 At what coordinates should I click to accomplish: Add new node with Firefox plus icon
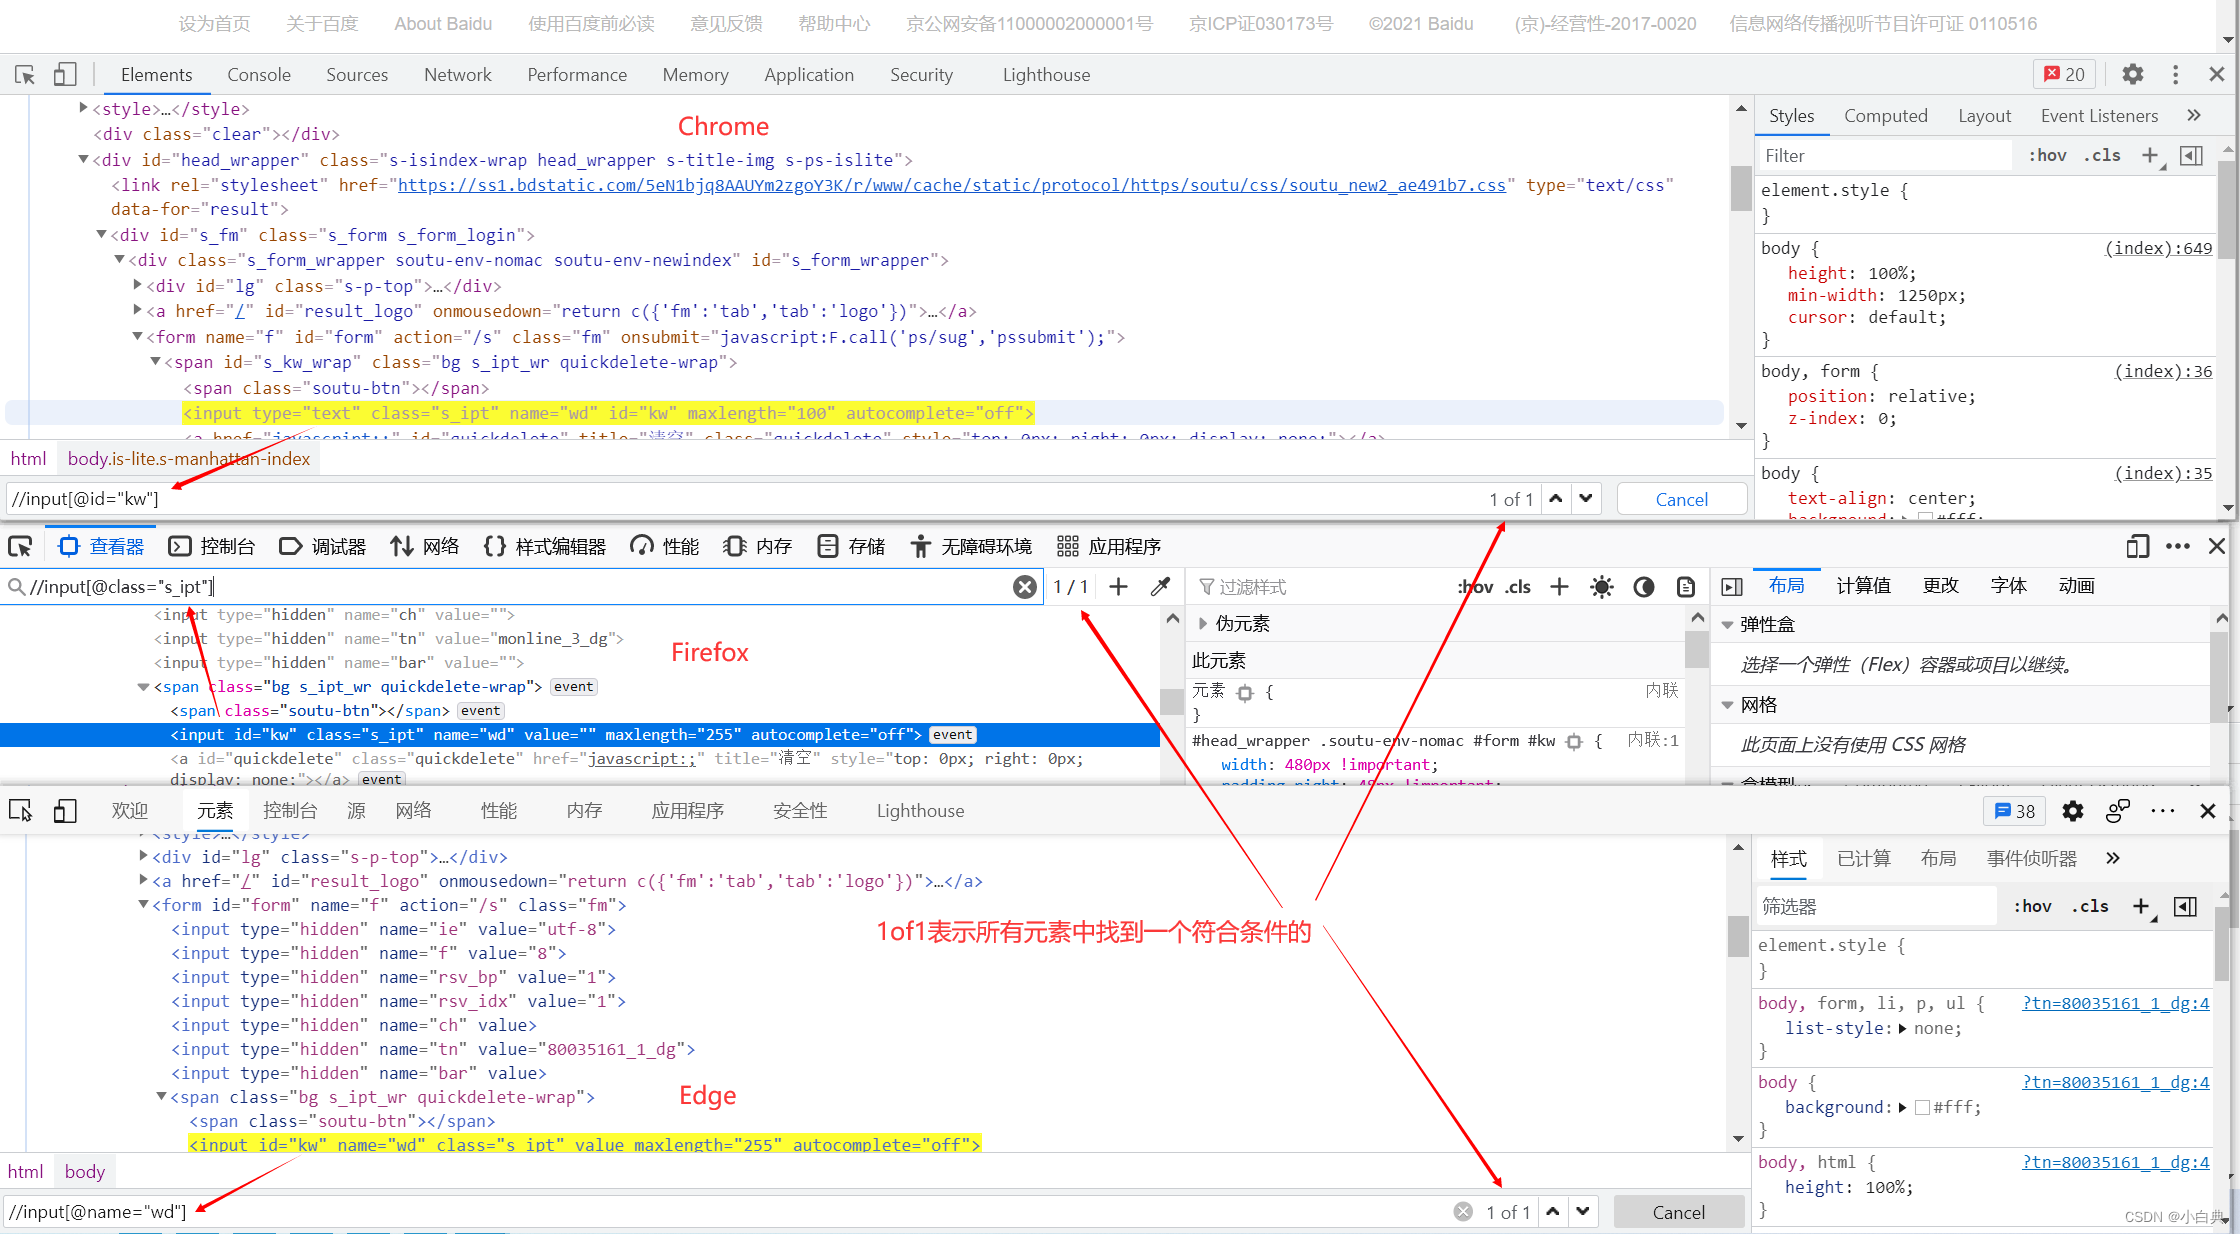pyautogui.click(x=1118, y=587)
